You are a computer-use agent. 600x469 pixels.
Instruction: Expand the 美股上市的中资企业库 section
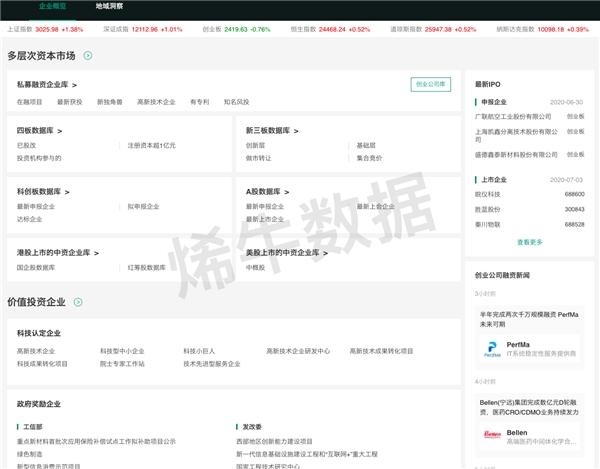tap(287, 253)
